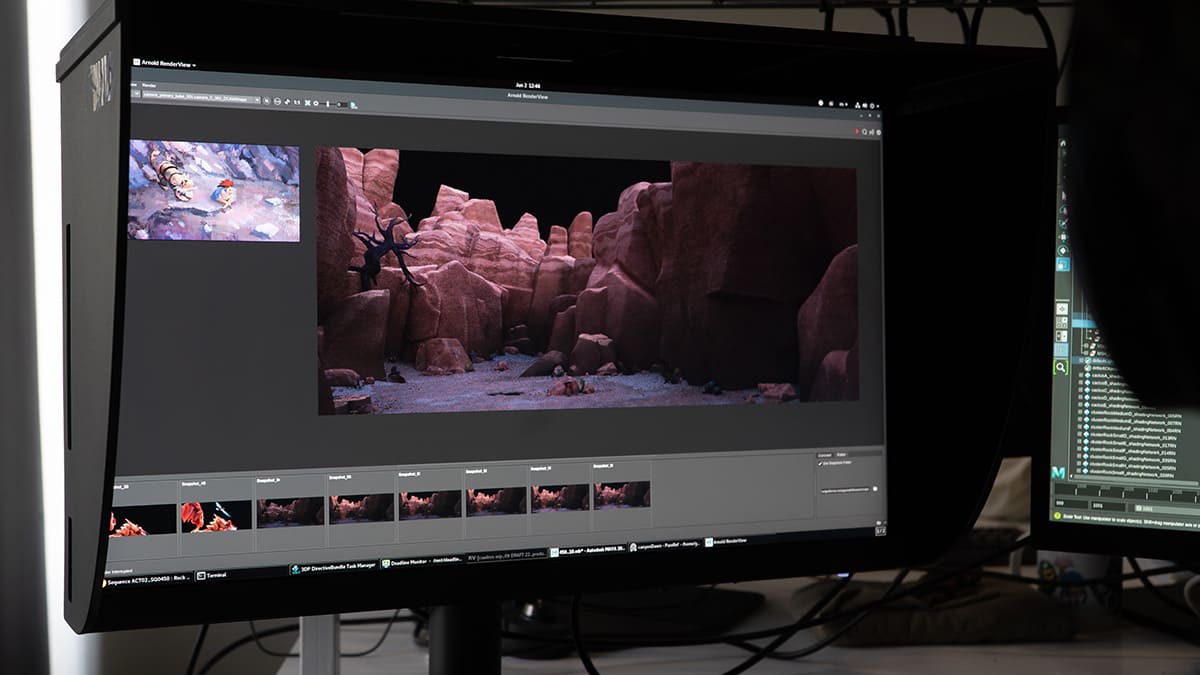1200x675 pixels.
Task: Start the render with the red play icon
Action: 856,131
